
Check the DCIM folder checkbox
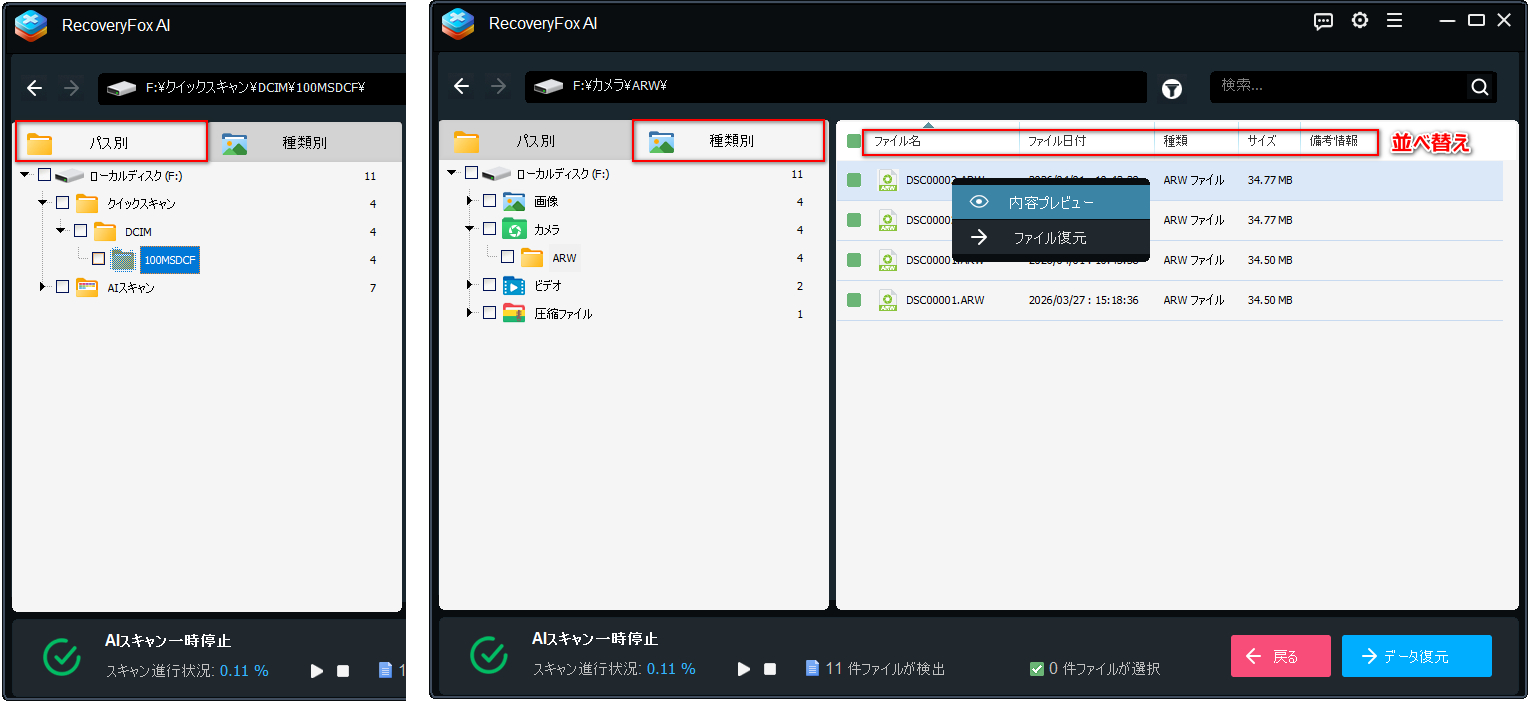pos(81,231)
